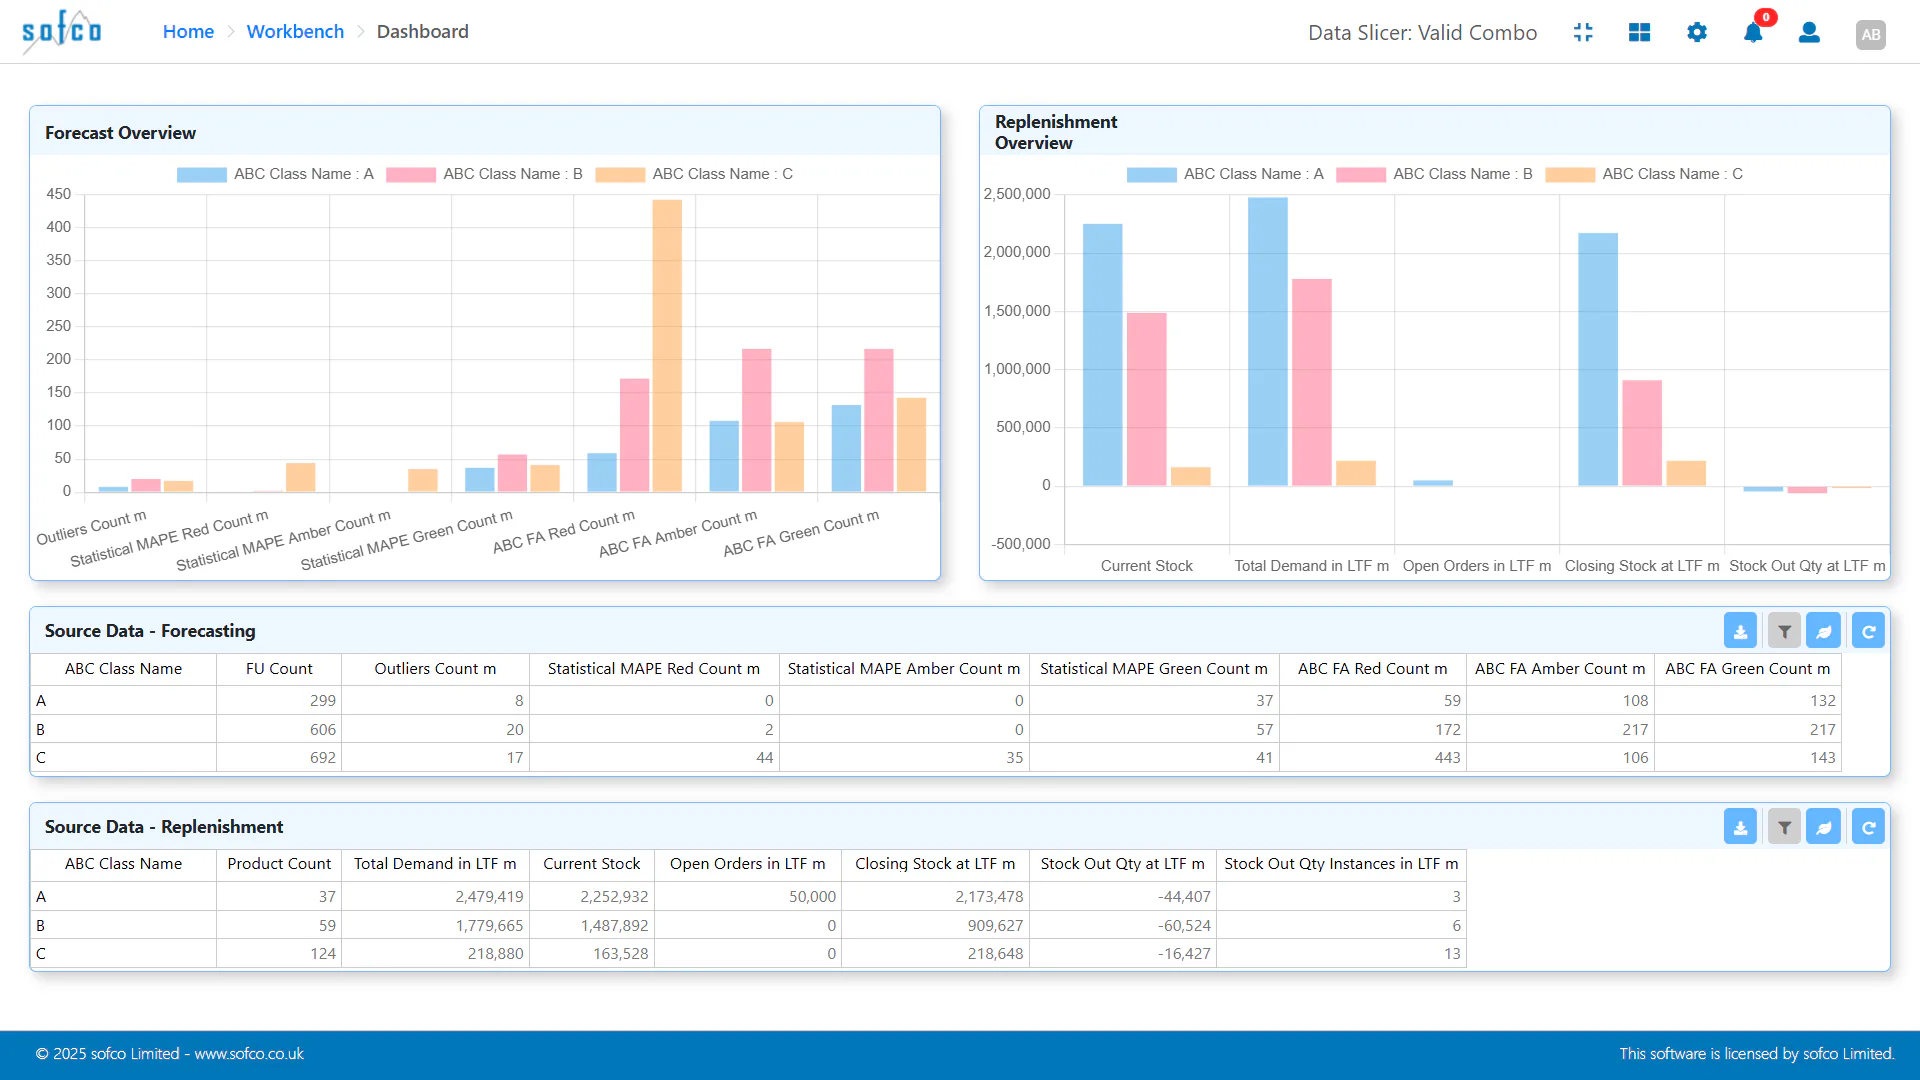Toggle ABC Class Name : A in Forecast legend
The width and height of the screenshot is (1920, 1080).
275,174
